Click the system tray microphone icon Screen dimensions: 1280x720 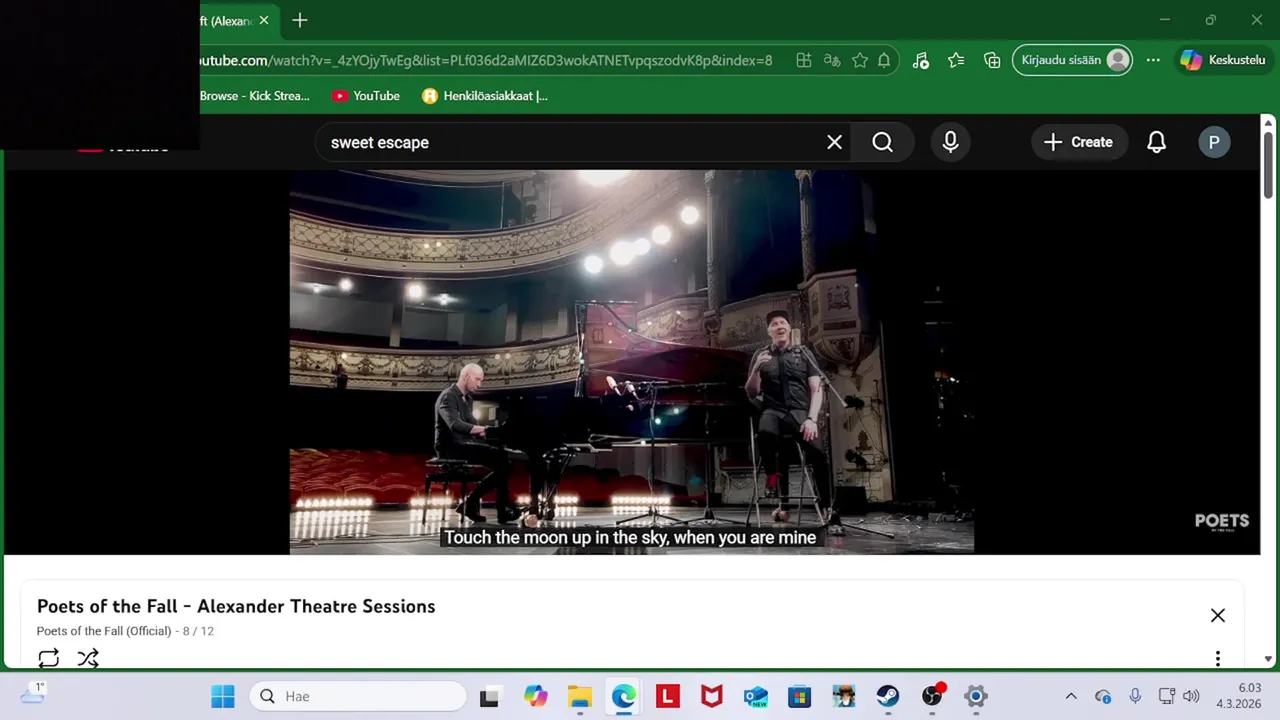click(1135, 696)
